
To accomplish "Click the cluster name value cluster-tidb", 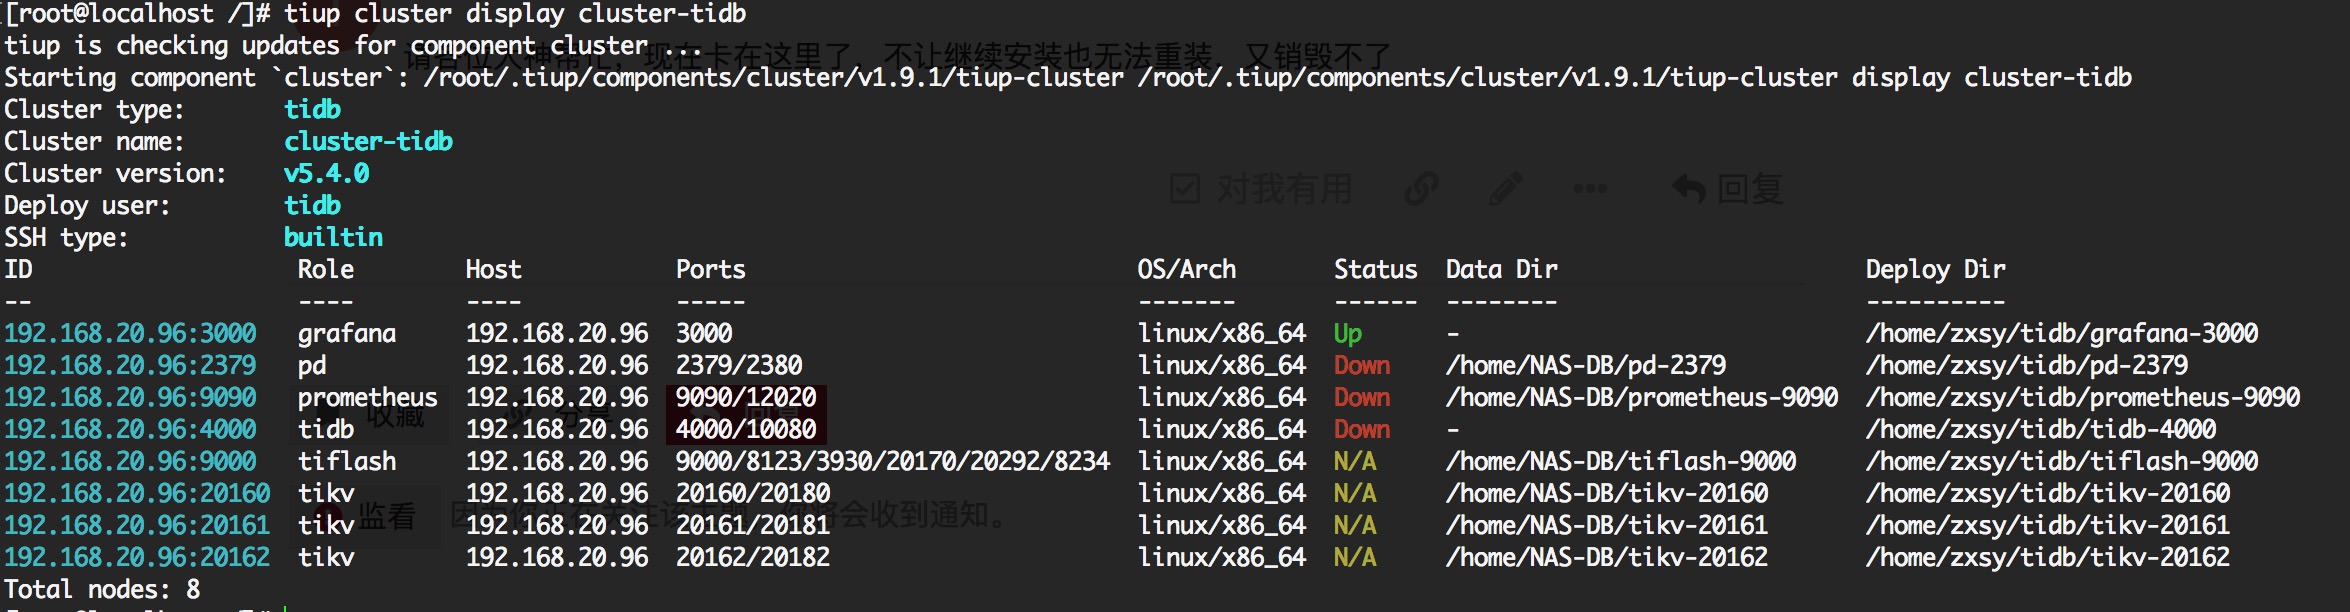I will (368, 141).
